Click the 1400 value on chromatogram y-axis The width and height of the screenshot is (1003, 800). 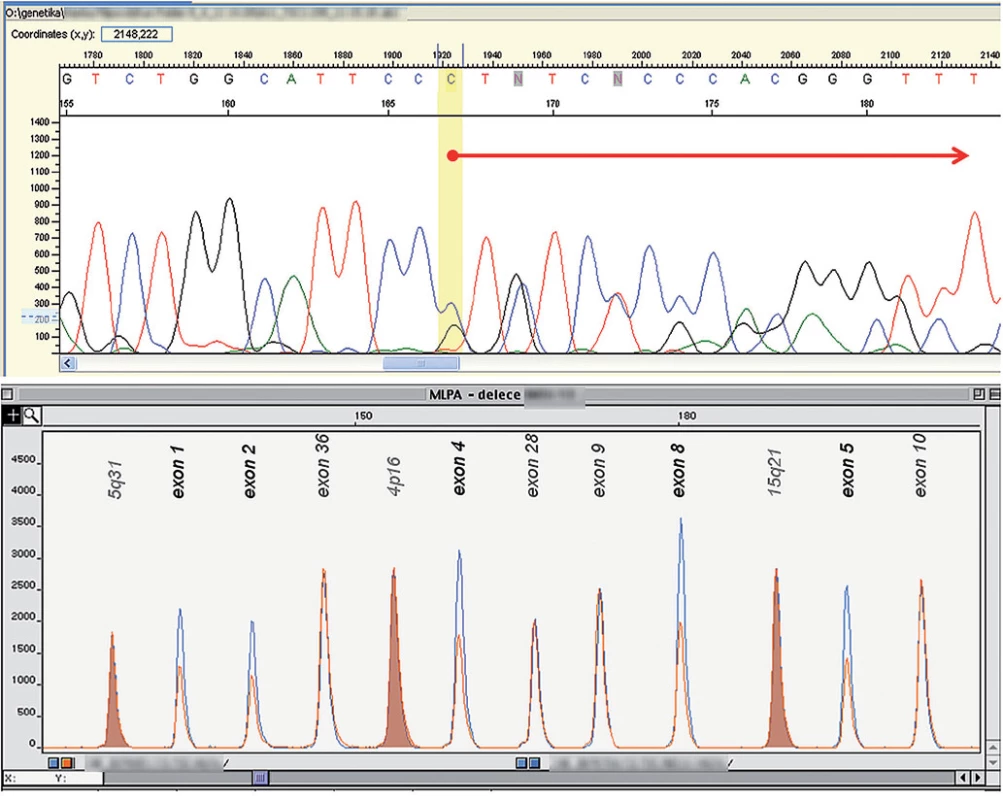coord(40,122)
